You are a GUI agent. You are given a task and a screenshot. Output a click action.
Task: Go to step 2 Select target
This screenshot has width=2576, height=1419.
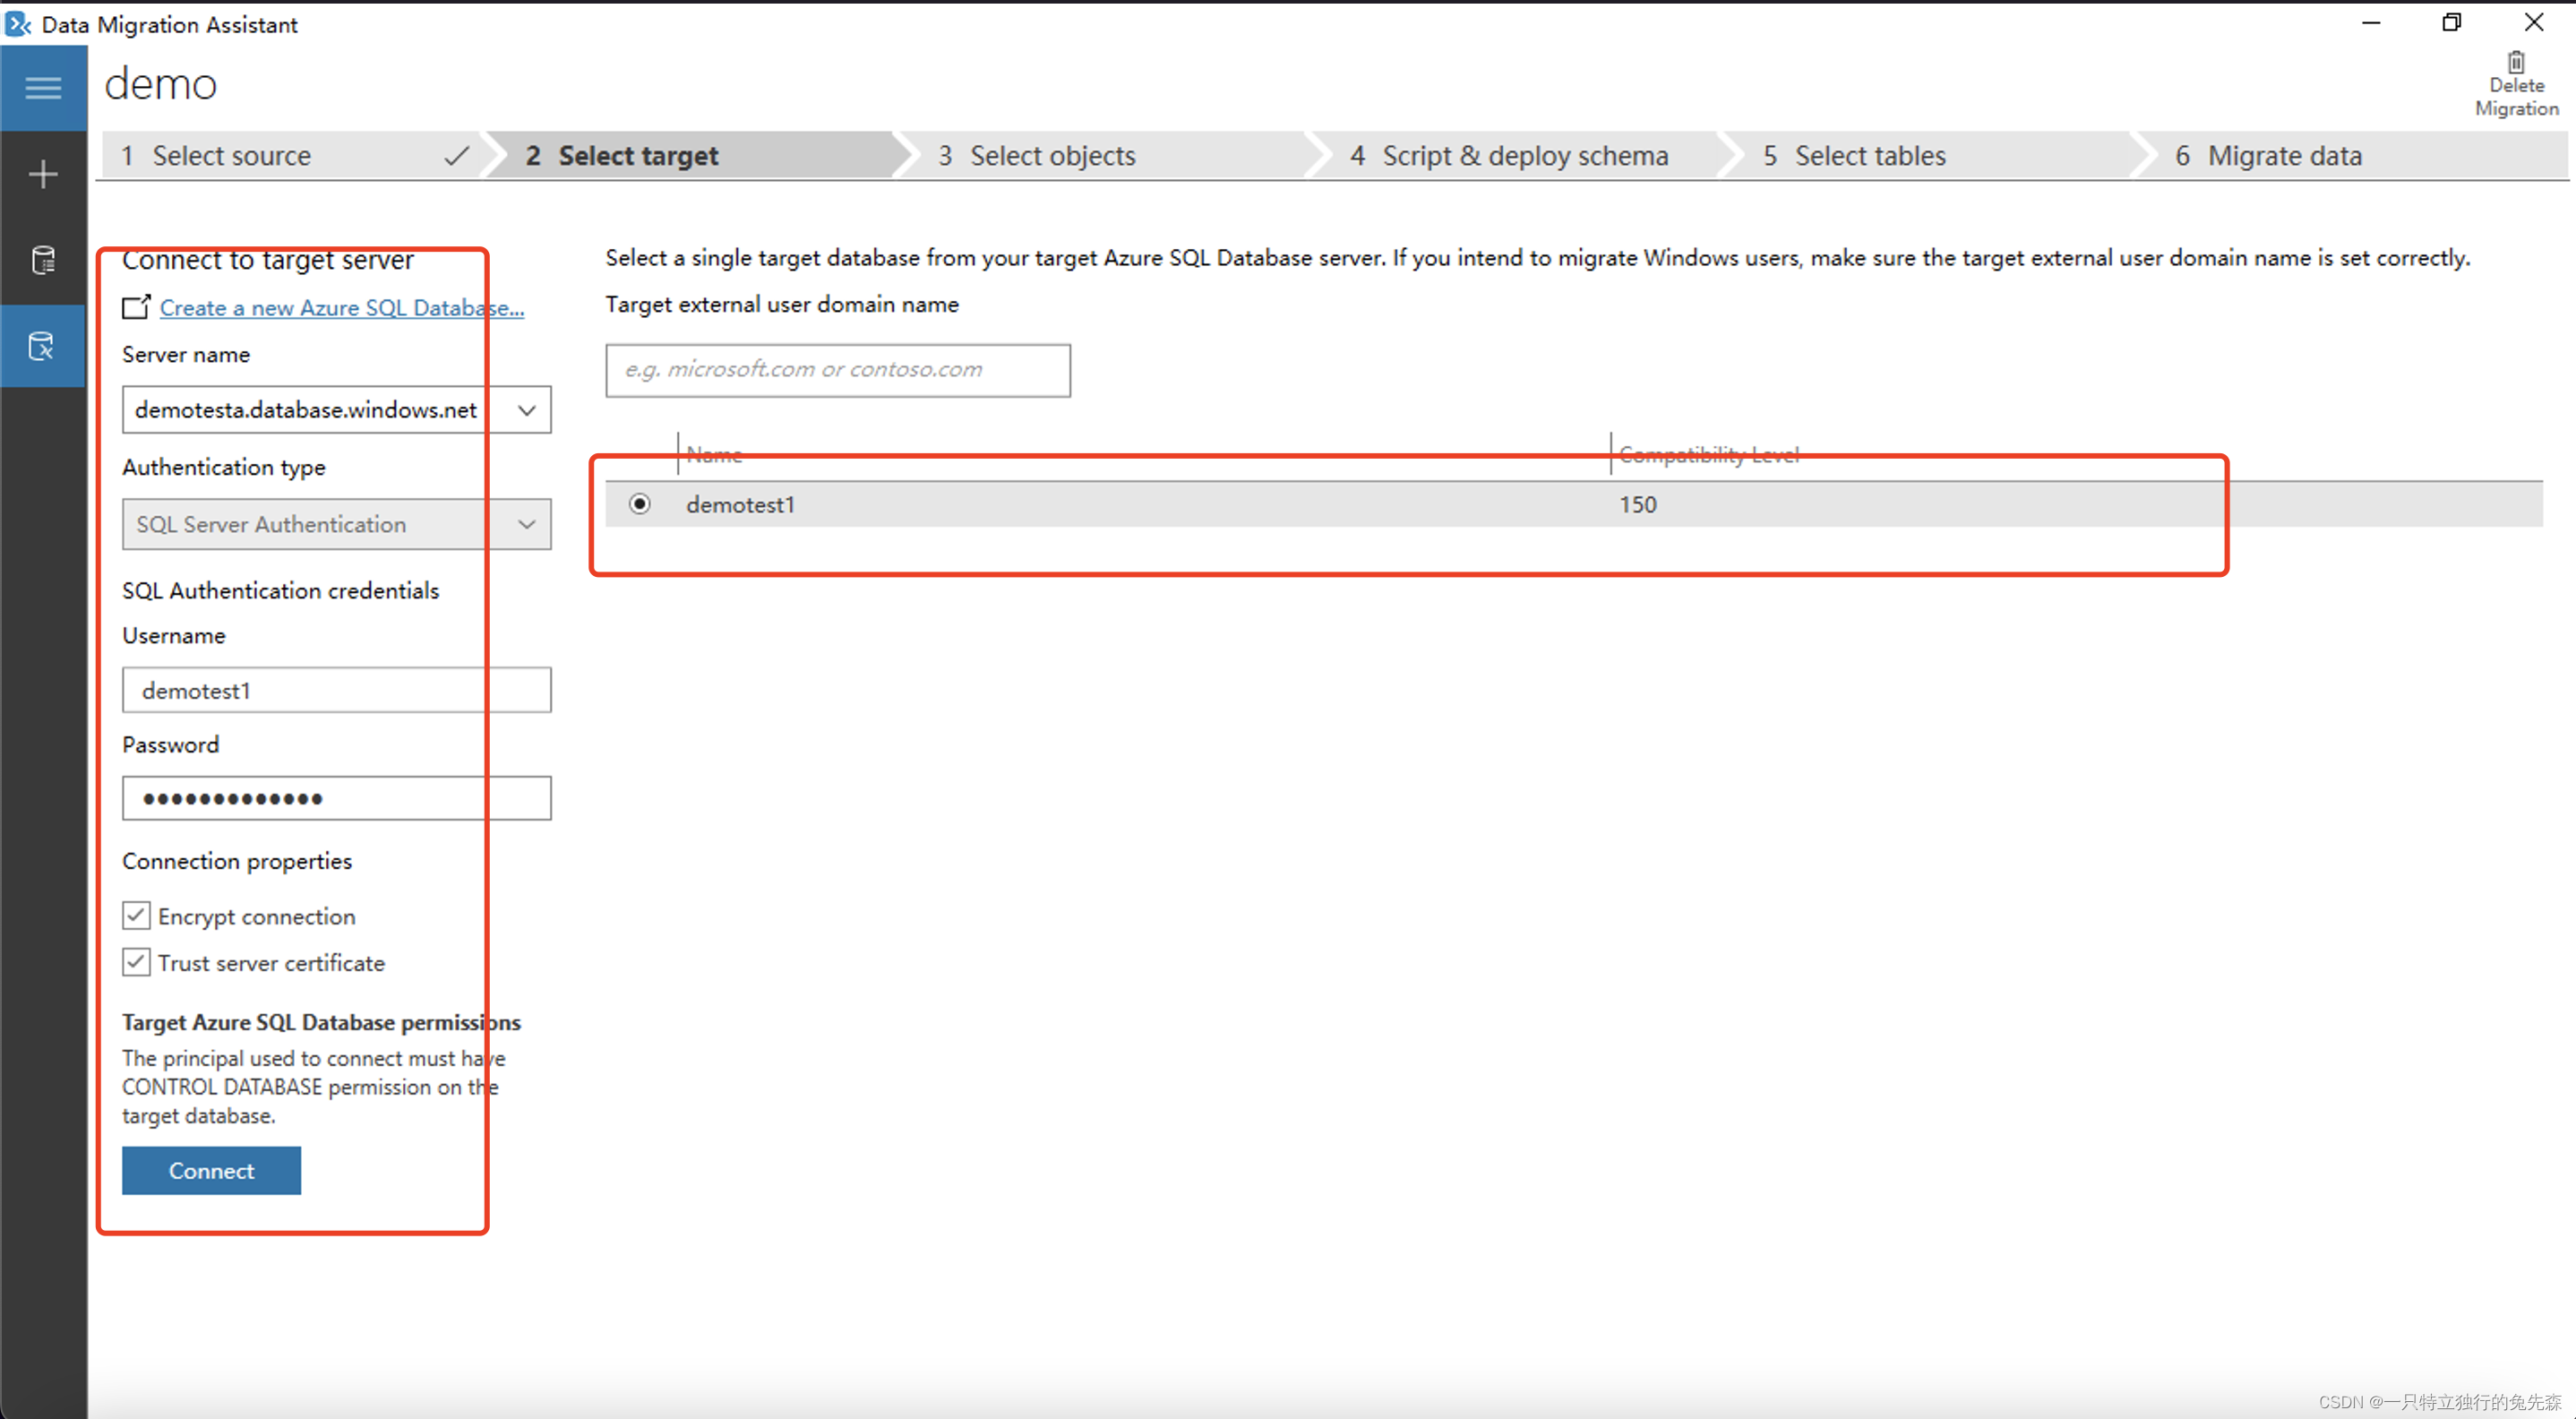(695, 155)
